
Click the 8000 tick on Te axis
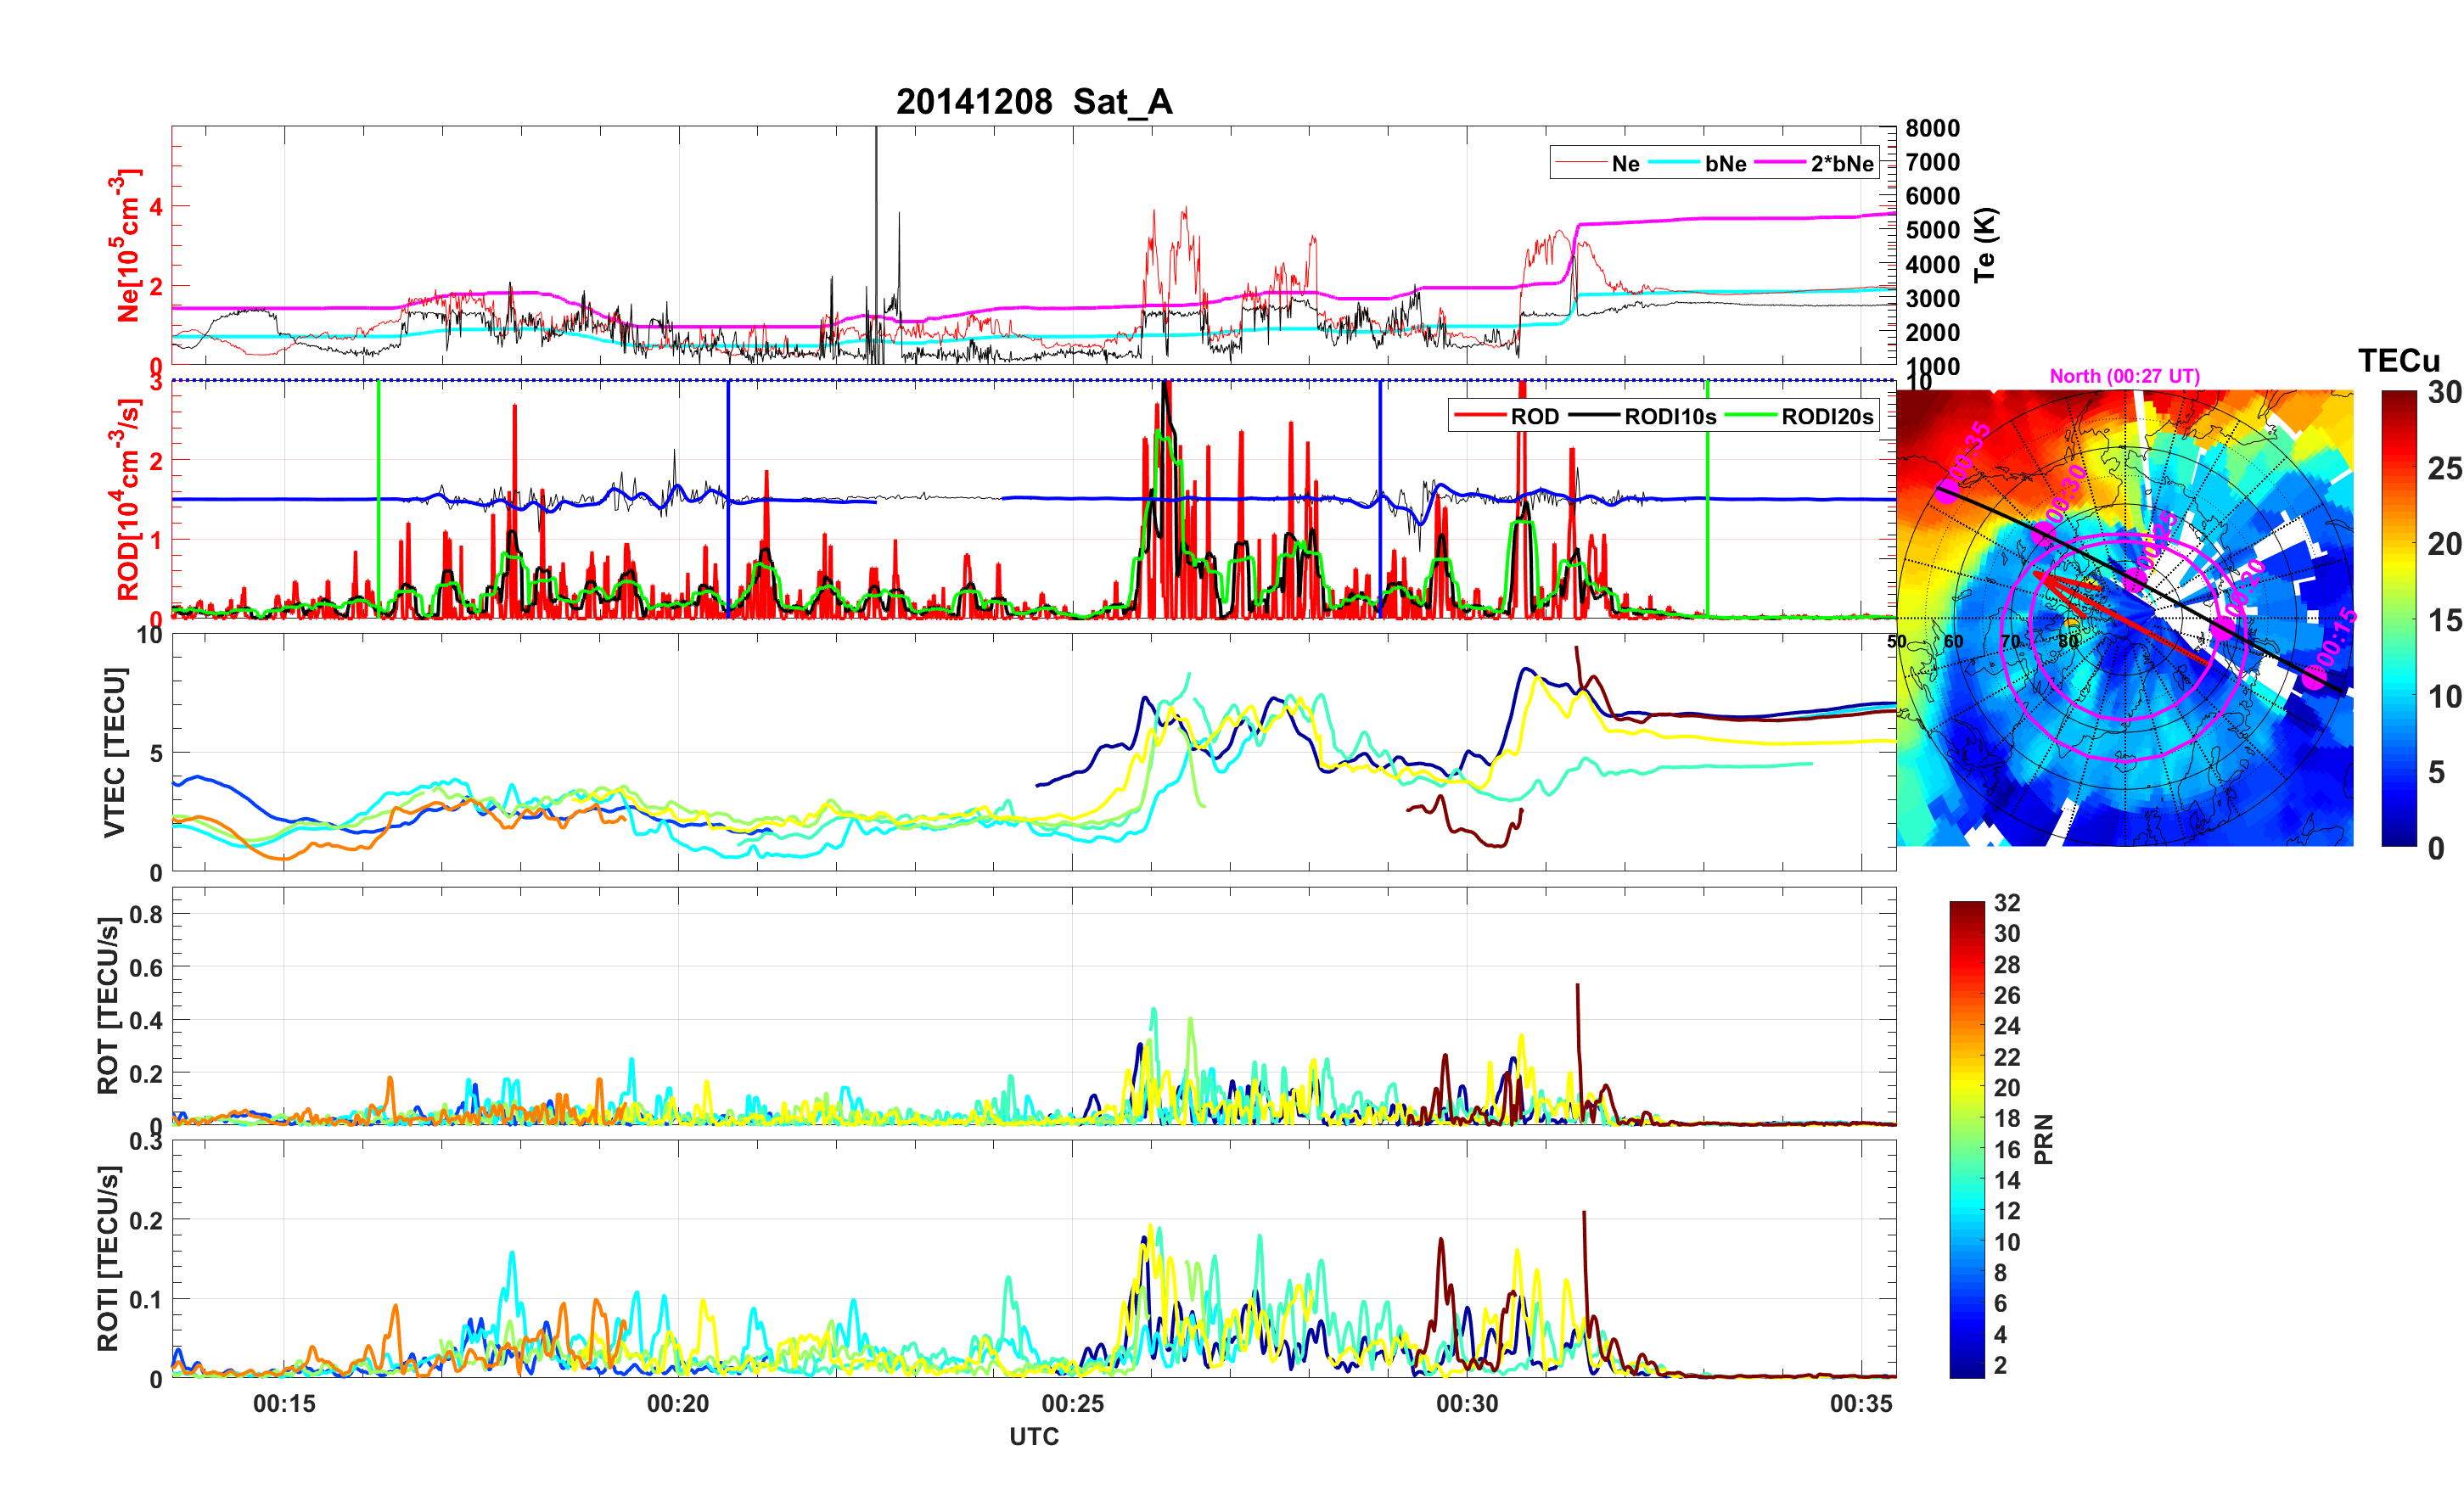tap(1932, 128)
